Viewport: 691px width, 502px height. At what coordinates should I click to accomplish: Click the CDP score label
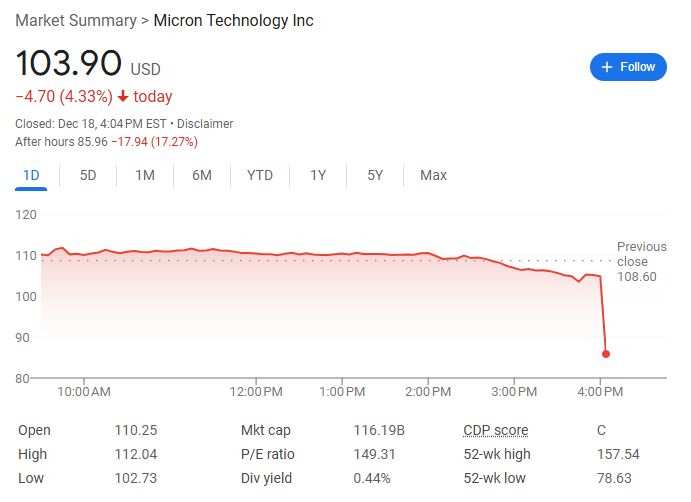(x=495, y=430)
